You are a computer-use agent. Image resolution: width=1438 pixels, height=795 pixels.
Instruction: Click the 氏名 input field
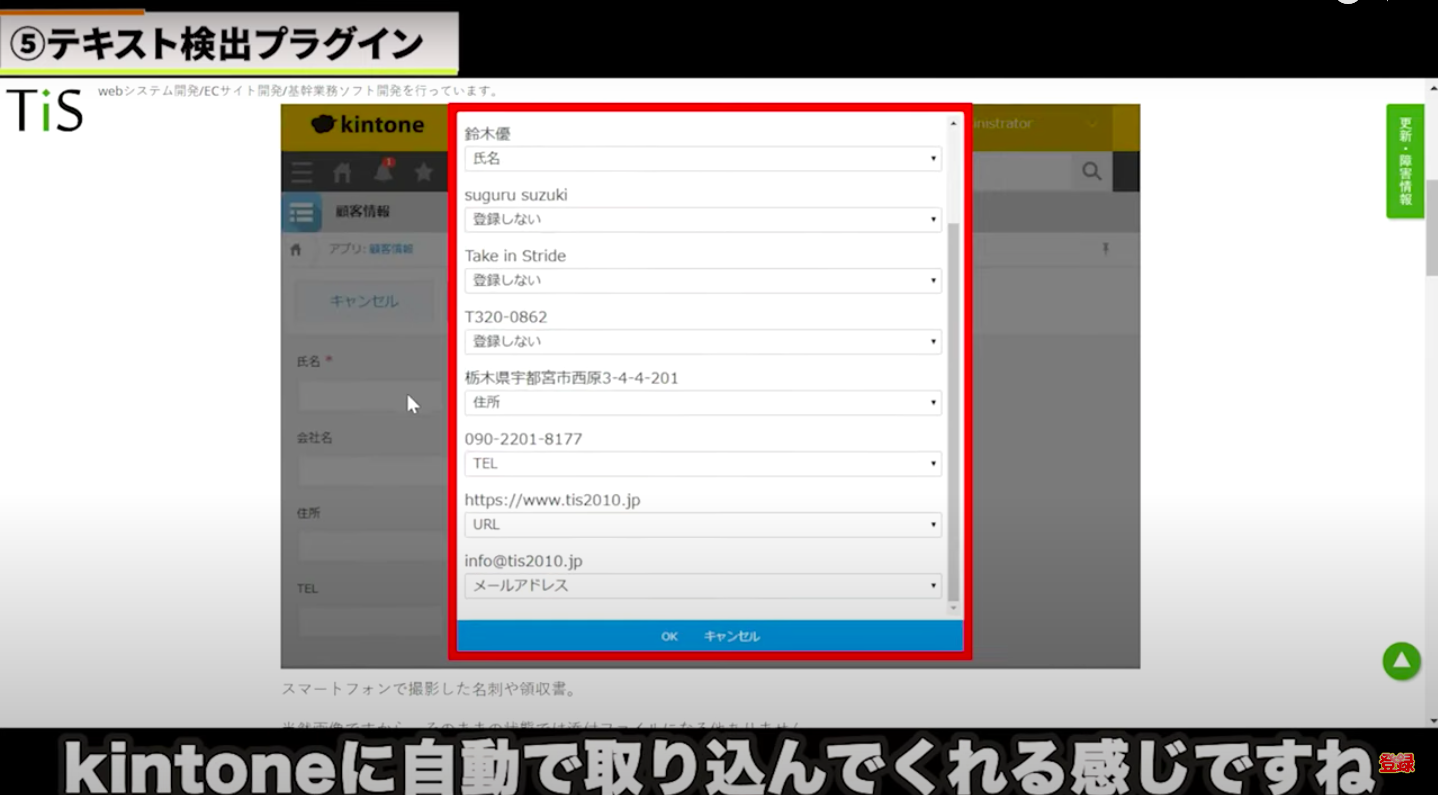tap(370, 395)
